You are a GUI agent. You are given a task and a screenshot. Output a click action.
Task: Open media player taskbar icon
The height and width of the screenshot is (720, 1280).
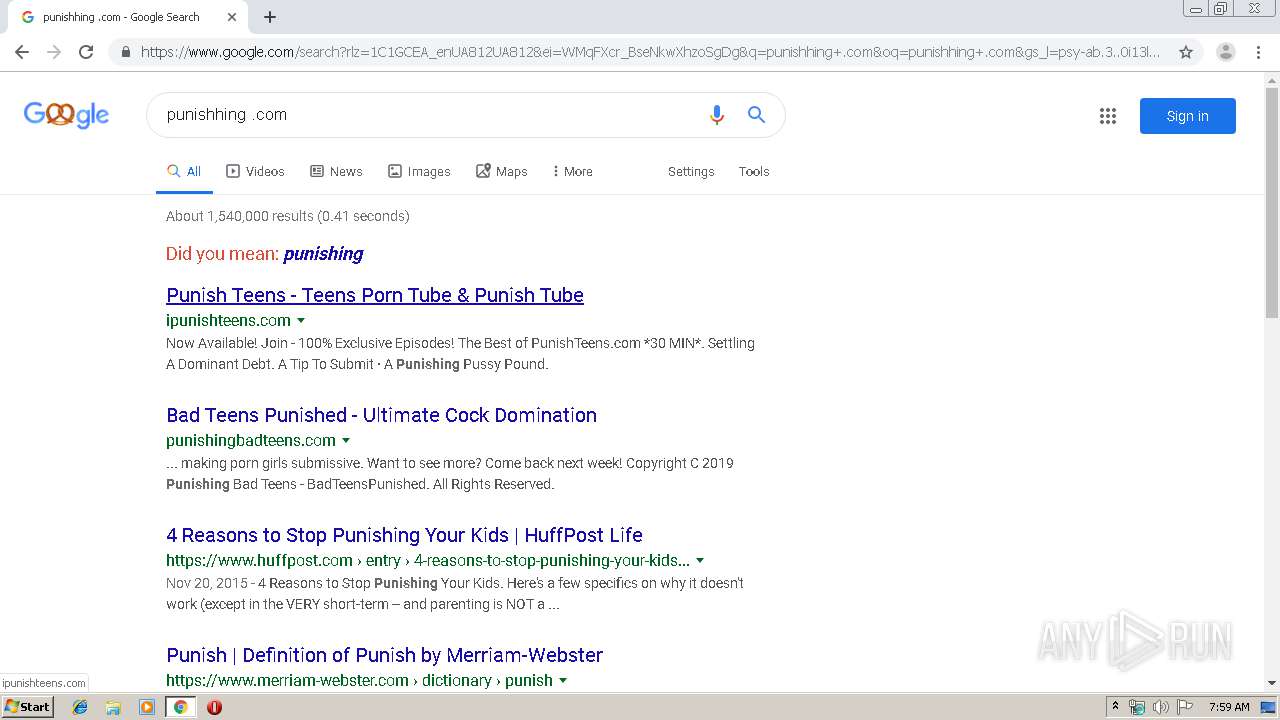[147, 707]
